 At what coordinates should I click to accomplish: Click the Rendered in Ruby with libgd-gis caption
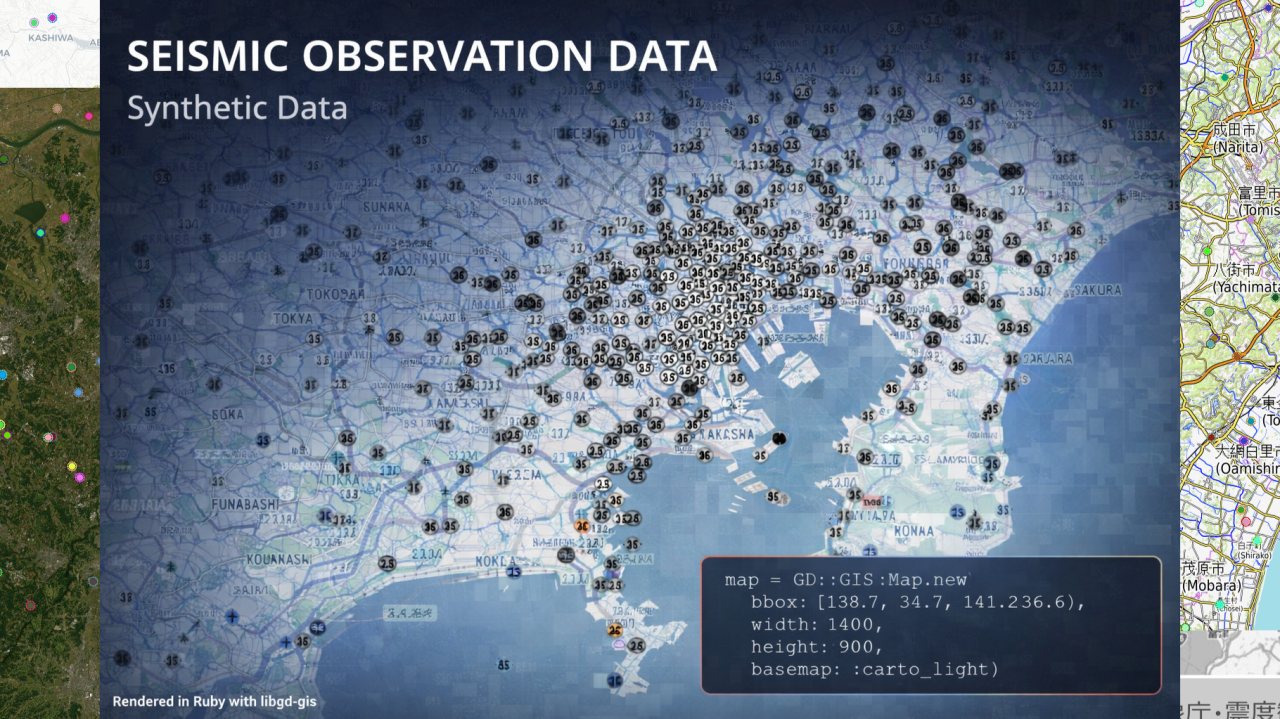click(214, 701)
